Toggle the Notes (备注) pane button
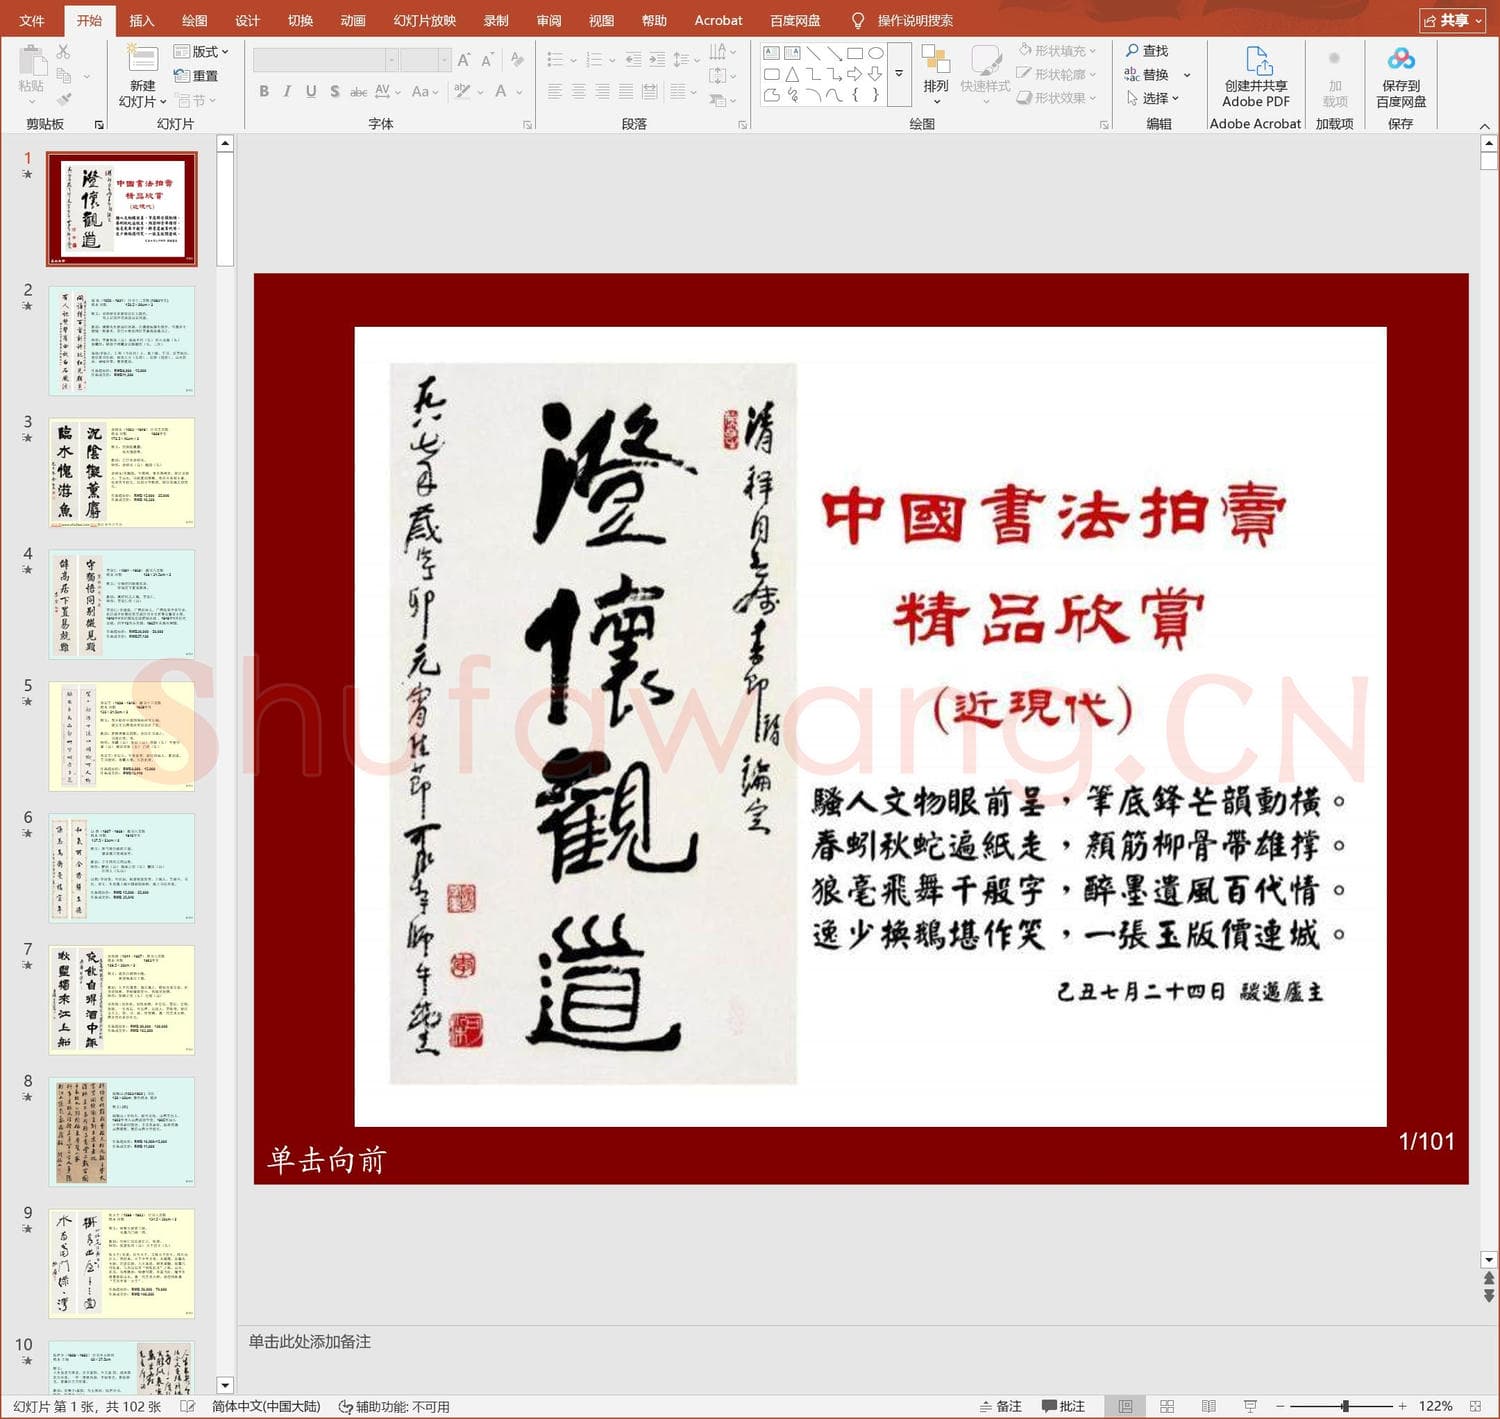This screenshot has height=1419, width=1500. pyautogui.click(x=1001, y=1406)
